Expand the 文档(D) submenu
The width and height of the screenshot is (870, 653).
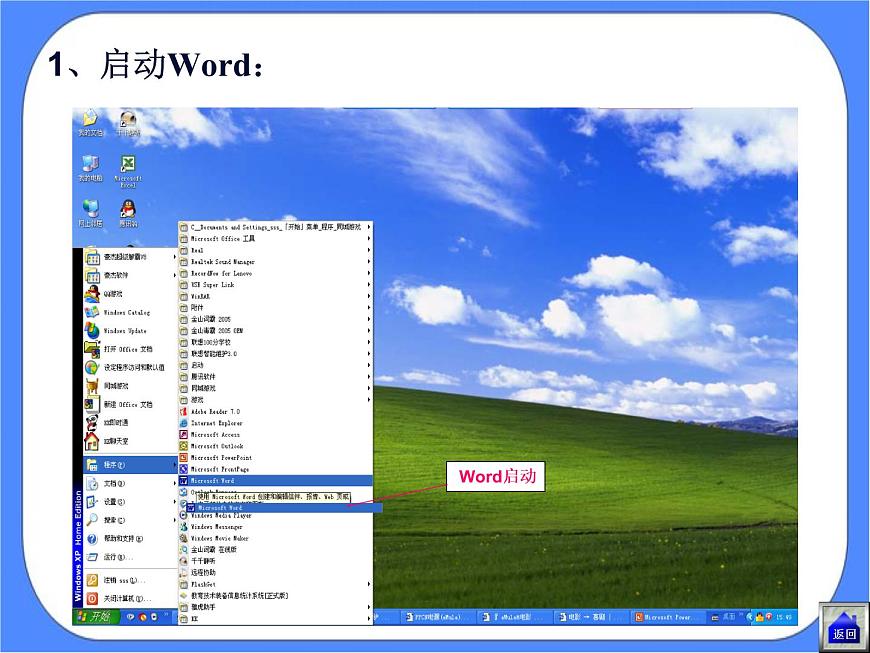[129, 484]
